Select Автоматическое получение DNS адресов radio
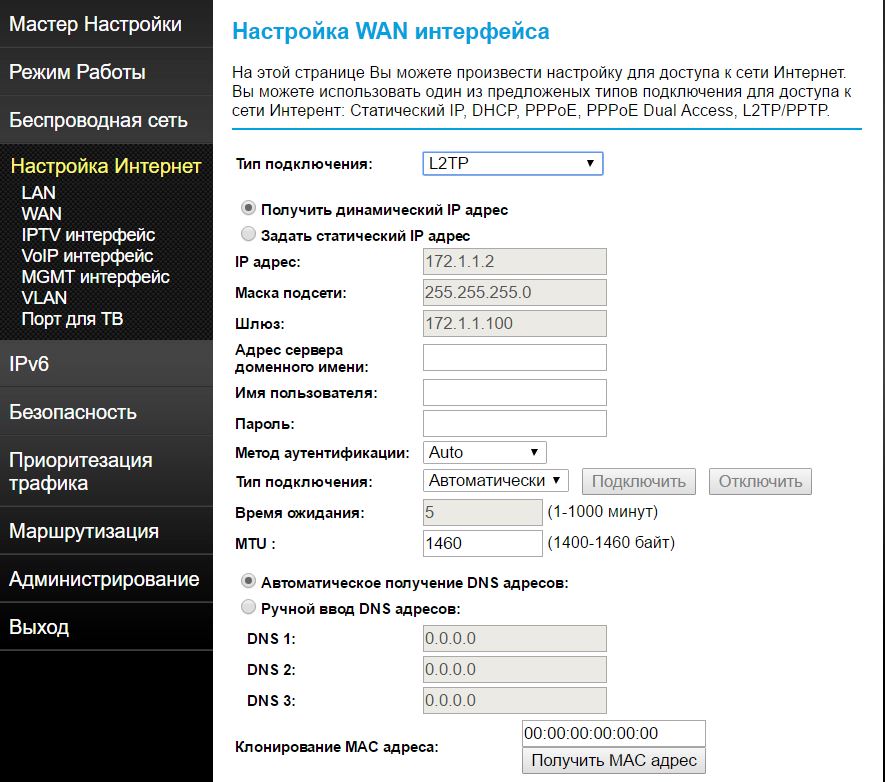885x782 pixels. pos(248,581)
